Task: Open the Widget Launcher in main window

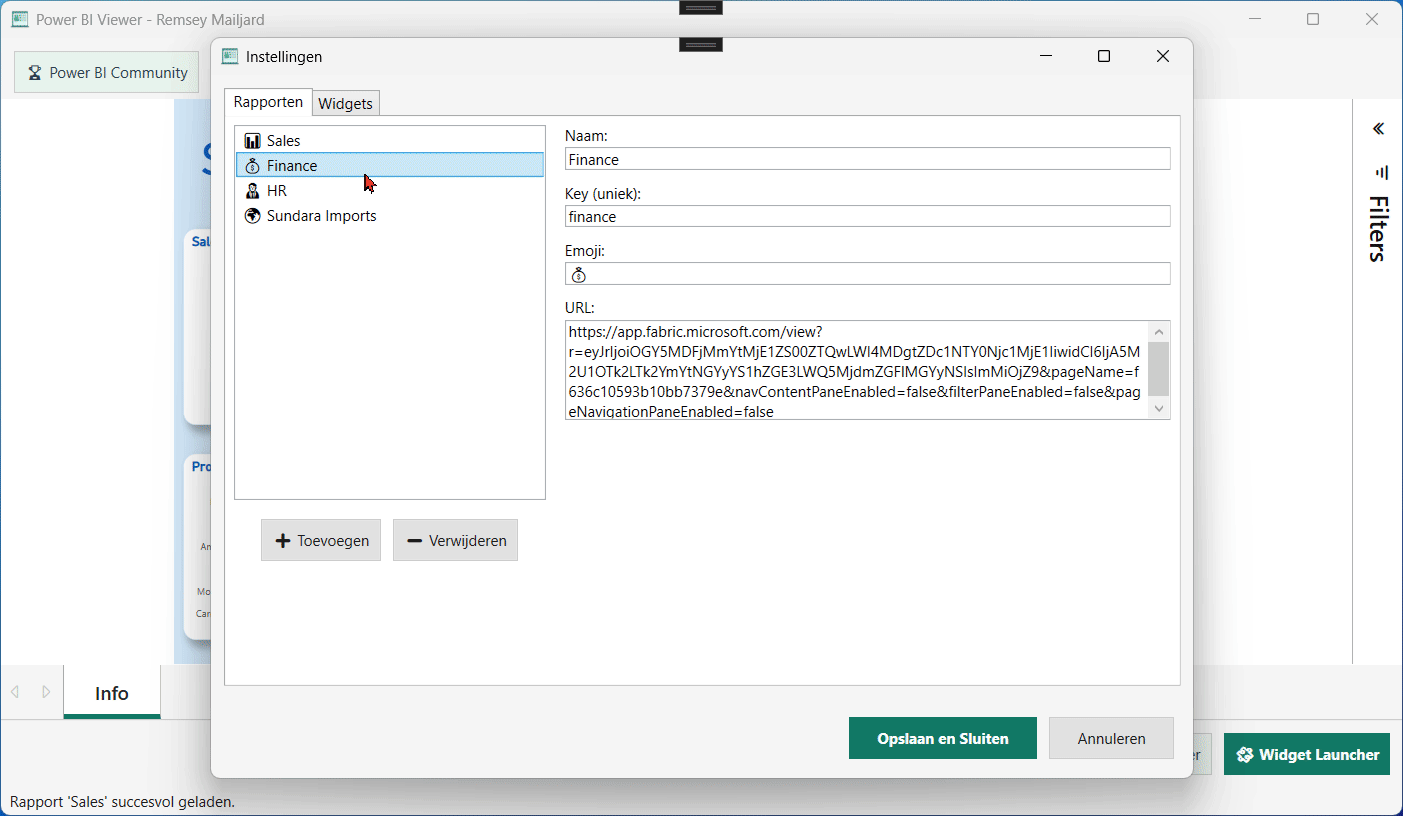Action: click(x=1307, y=755)
